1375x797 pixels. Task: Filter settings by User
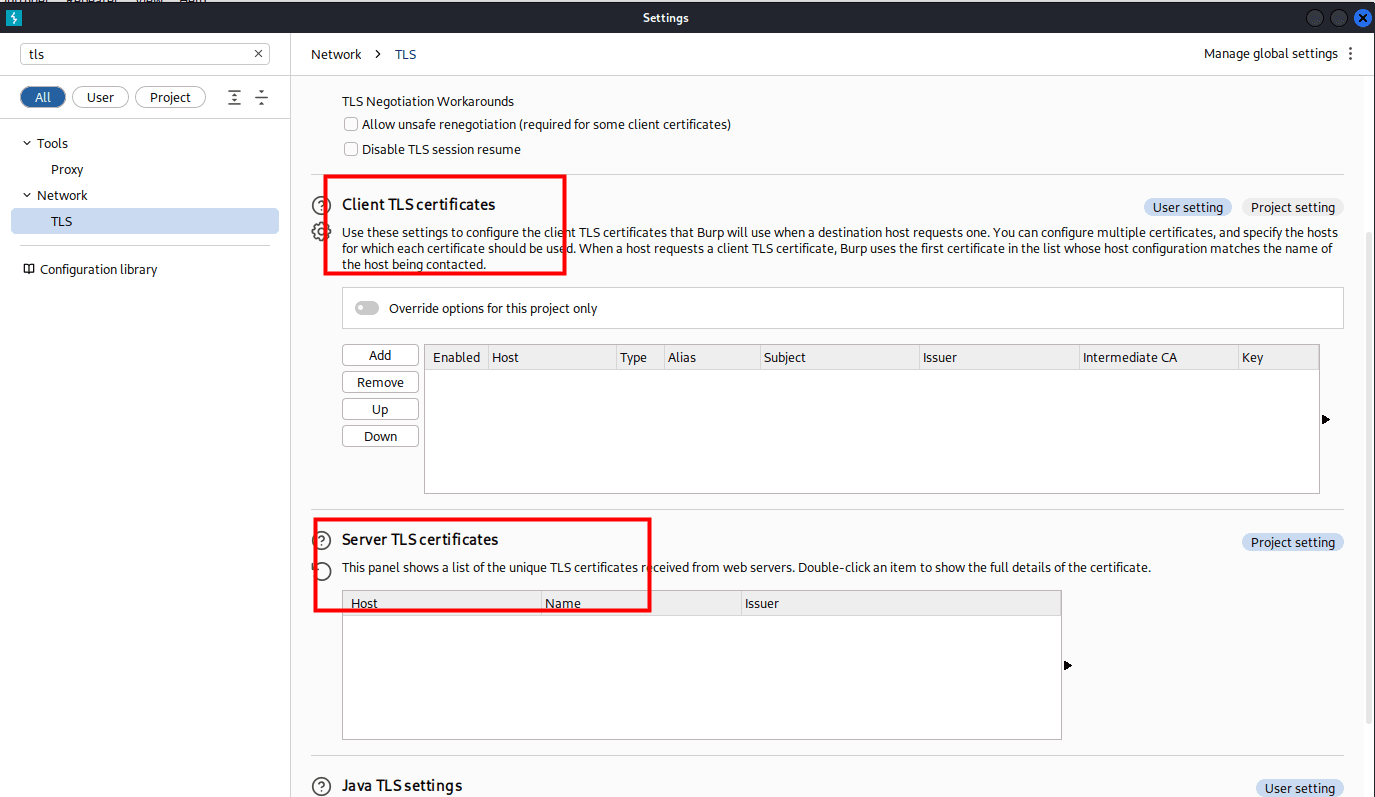coord(100,97)
